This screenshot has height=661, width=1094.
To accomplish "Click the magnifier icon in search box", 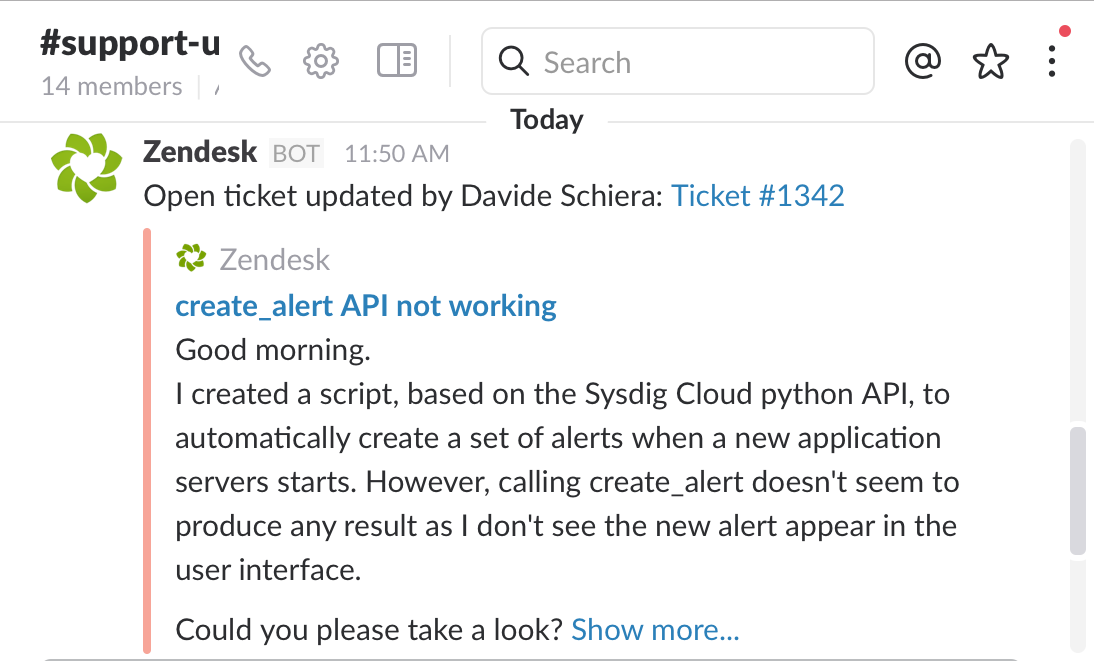I will click(x=514, y=61).
